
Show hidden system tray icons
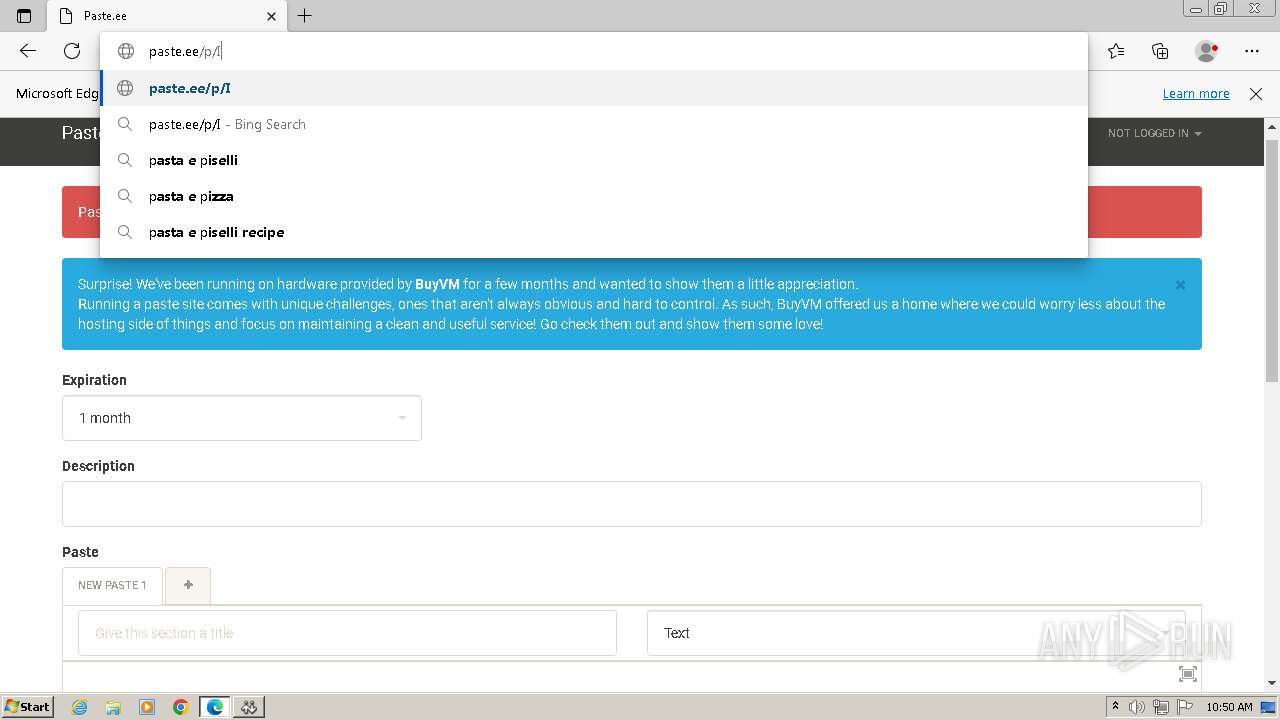click(1115, 707)
